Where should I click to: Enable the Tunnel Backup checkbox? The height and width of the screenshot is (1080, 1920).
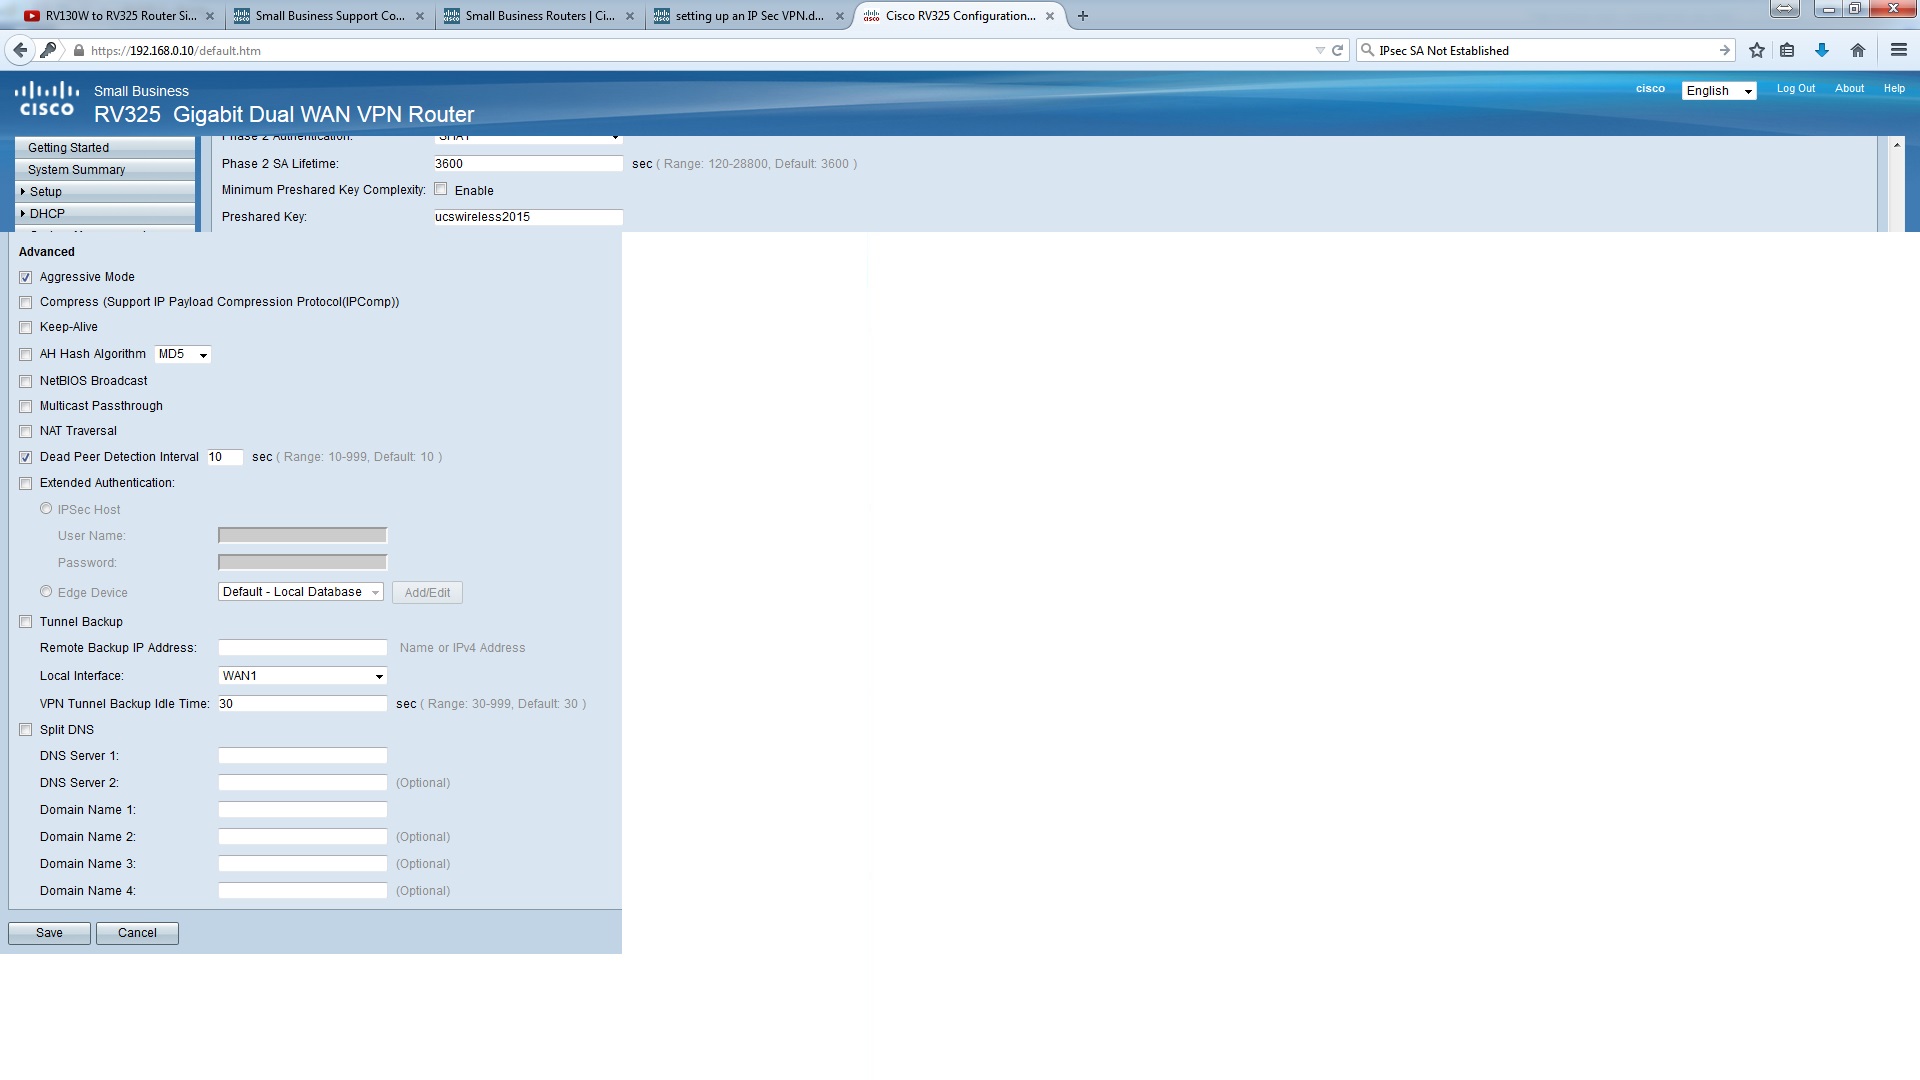[x=26, y=622]
